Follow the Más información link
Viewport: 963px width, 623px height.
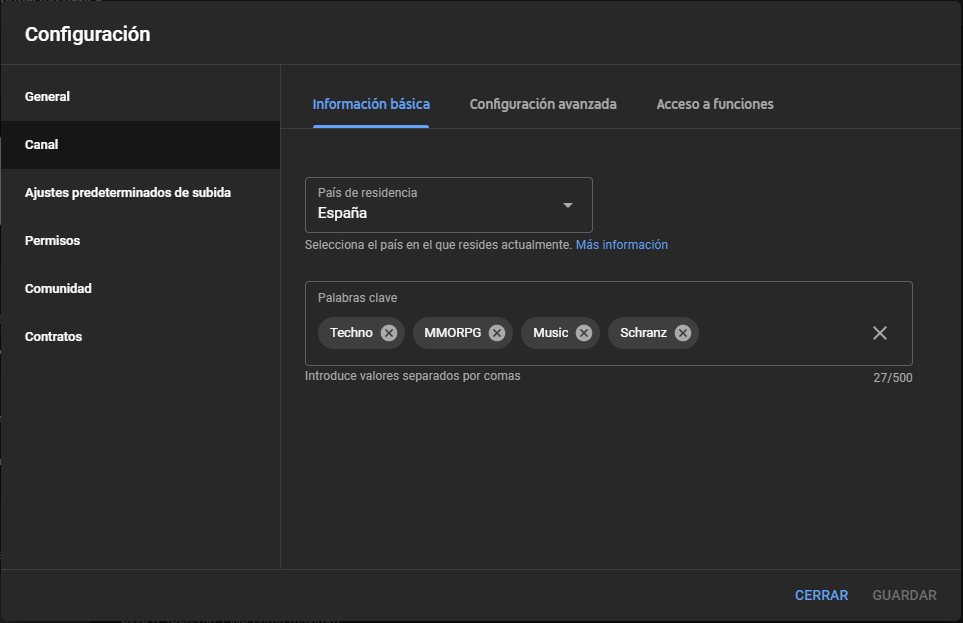point(621,245)
